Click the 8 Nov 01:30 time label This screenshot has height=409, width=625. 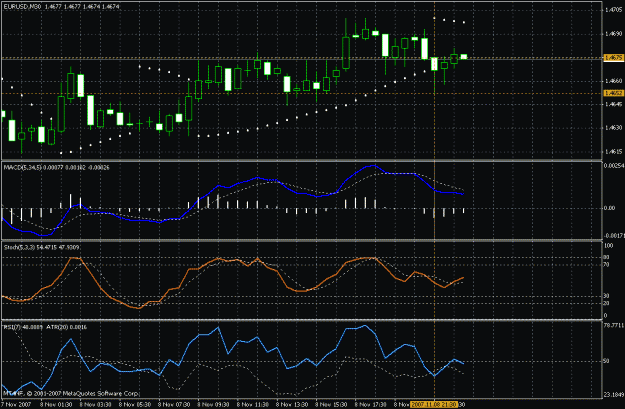click(56, 405)
